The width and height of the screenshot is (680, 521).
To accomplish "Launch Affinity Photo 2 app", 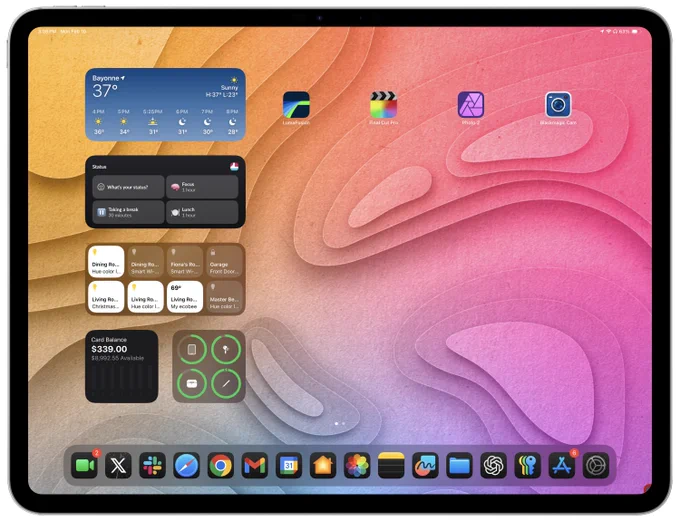I will click(x=471, y=105).
